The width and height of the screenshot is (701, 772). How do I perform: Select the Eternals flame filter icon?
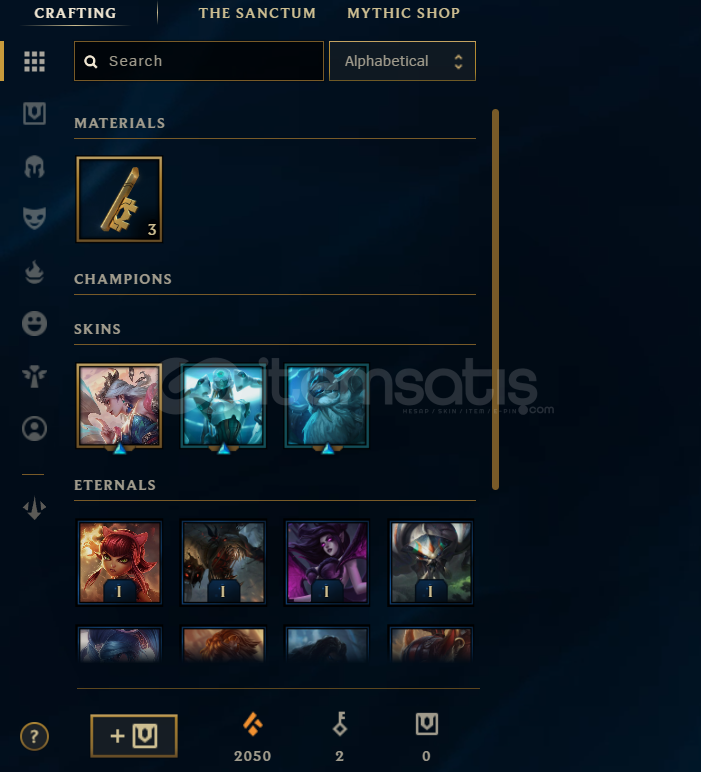click(34, 272)
